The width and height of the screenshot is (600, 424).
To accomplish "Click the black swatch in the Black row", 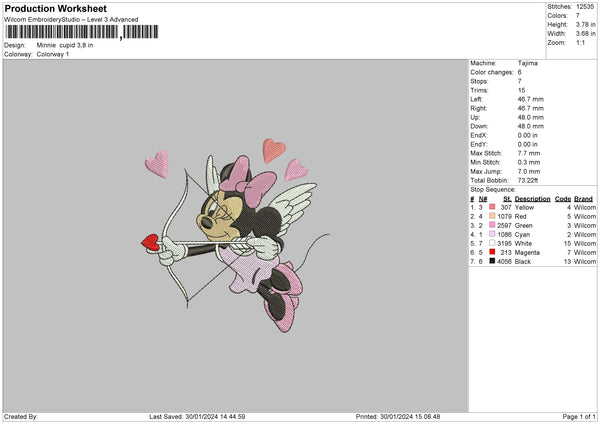I will click(x=492, y=261).
